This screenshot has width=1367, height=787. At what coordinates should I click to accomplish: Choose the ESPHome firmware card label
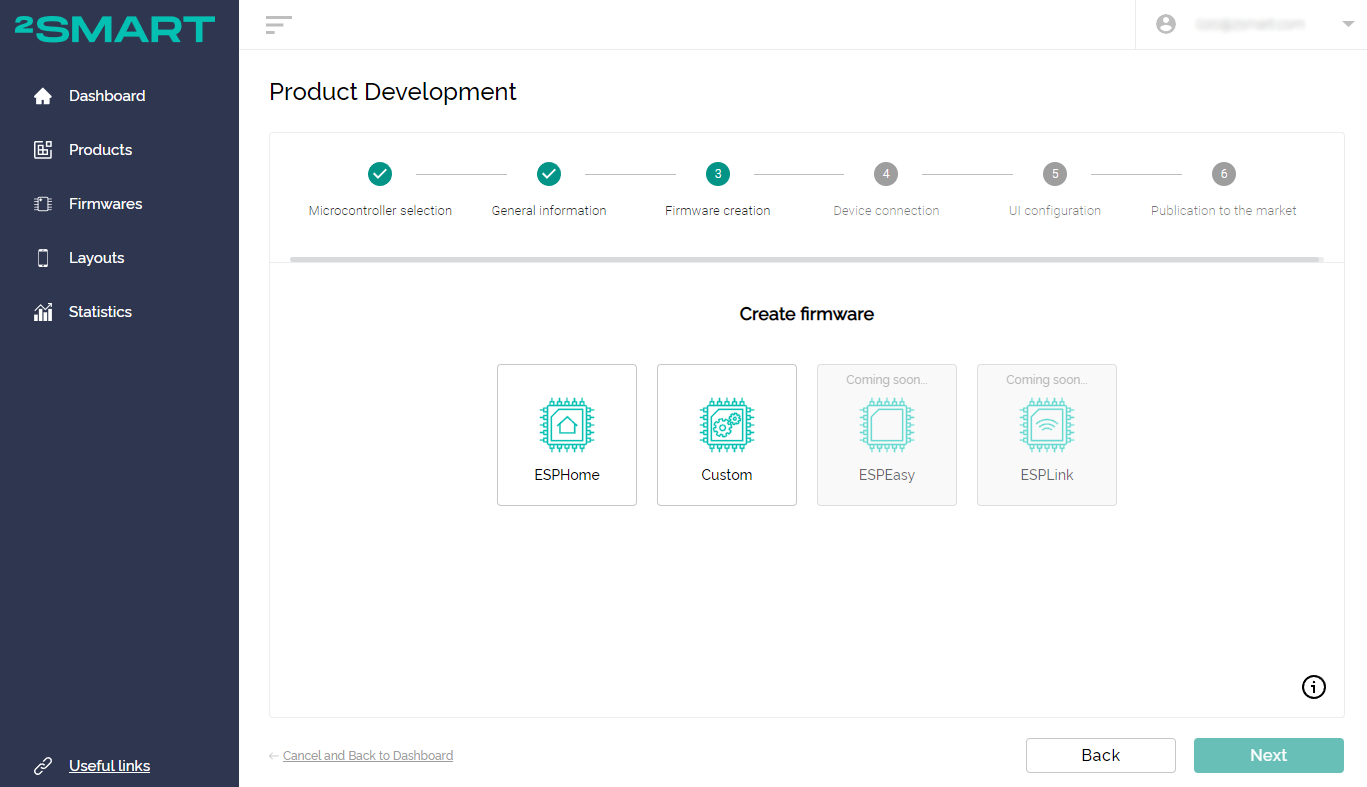pos(567,475)
